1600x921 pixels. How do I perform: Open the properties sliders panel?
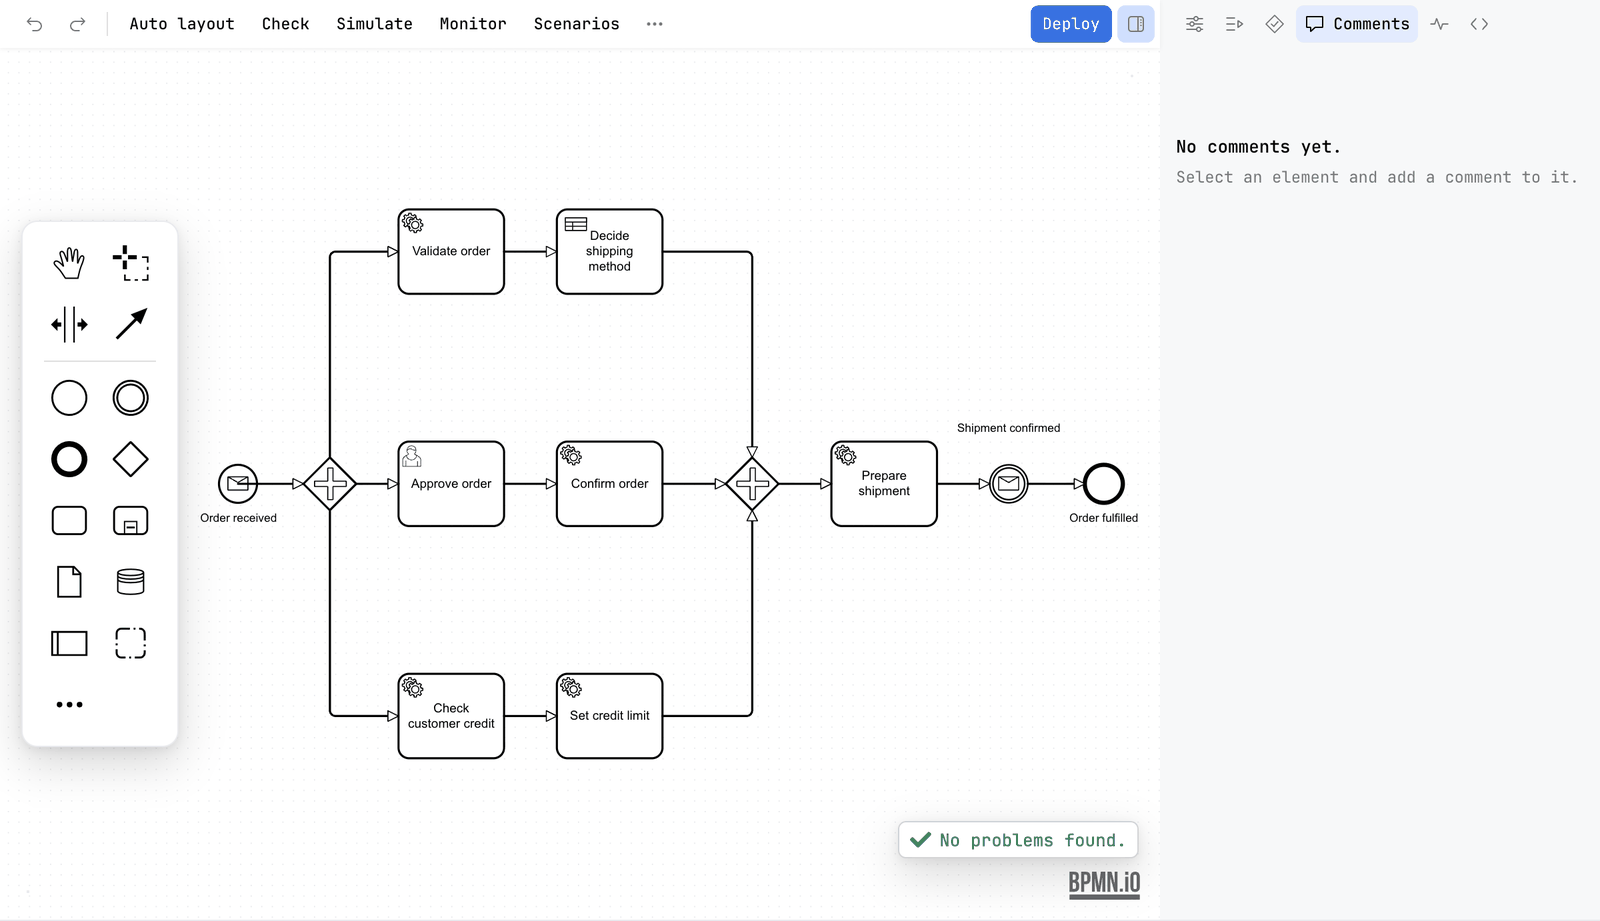pos(1195,24)
